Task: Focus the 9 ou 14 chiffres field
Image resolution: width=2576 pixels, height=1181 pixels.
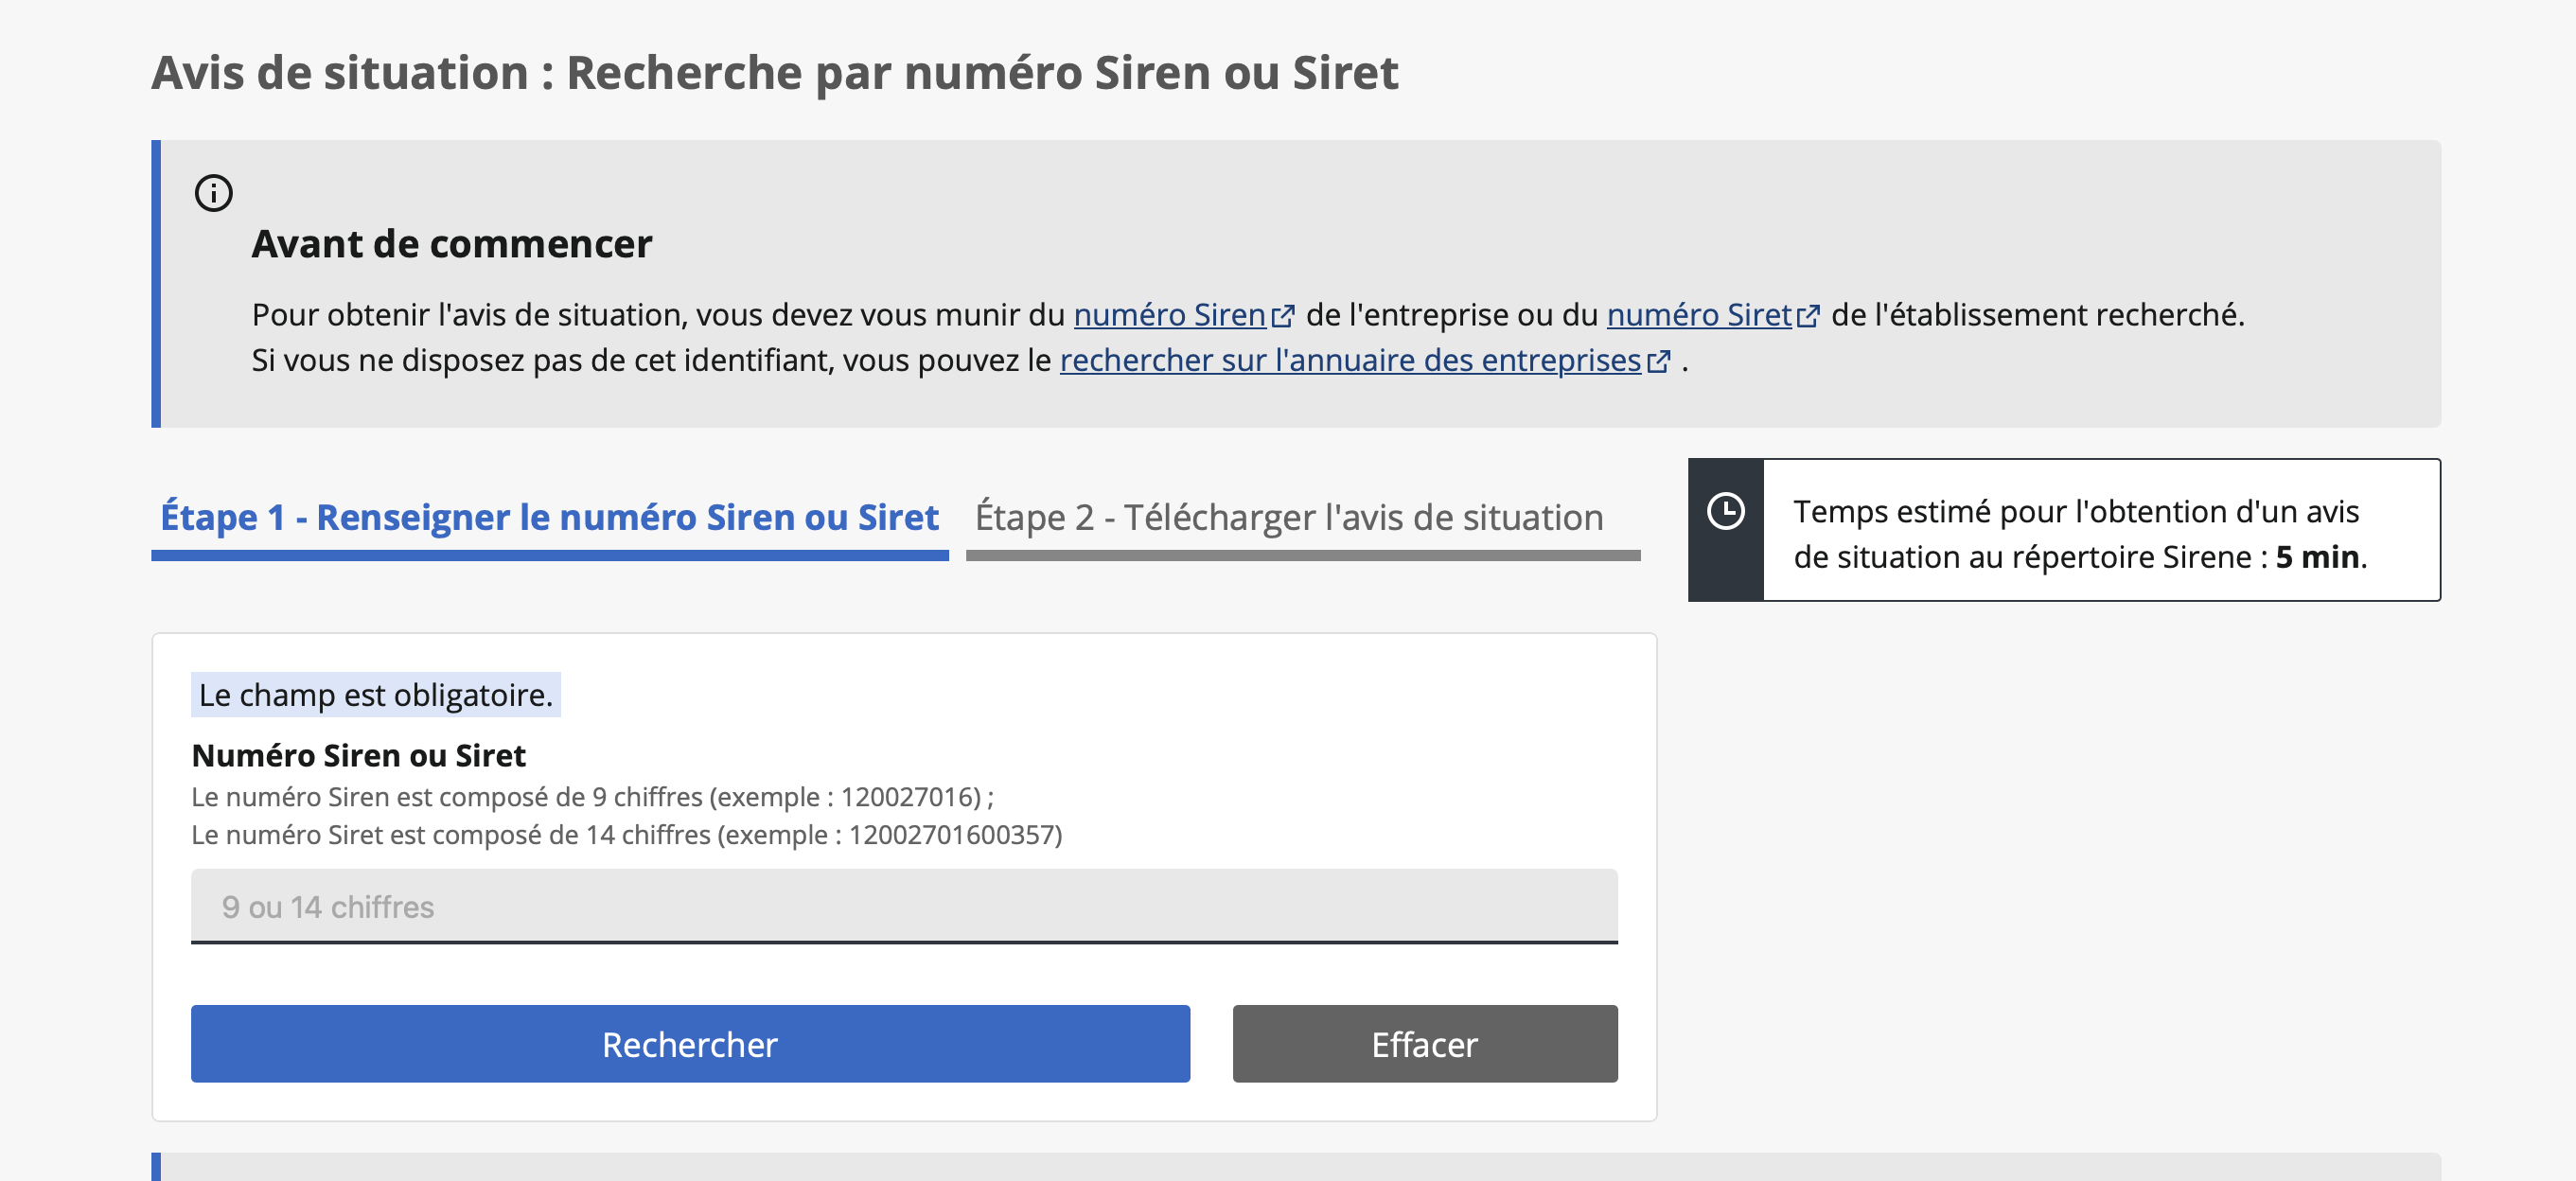Action: pyautogui.click(x=904, y=906)
